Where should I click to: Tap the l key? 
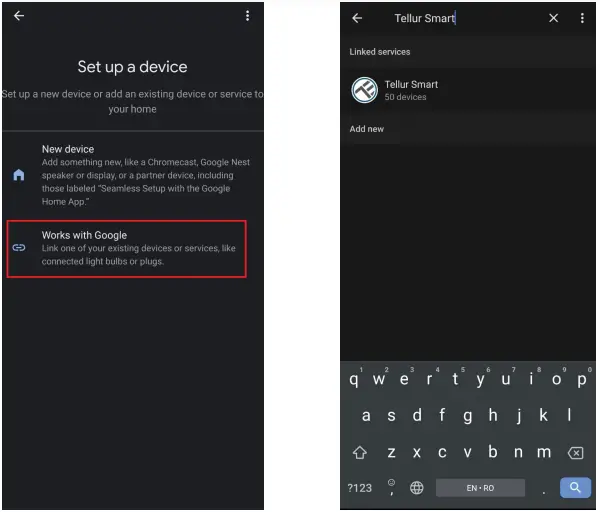pyautogui.click(x=569, y=415)
